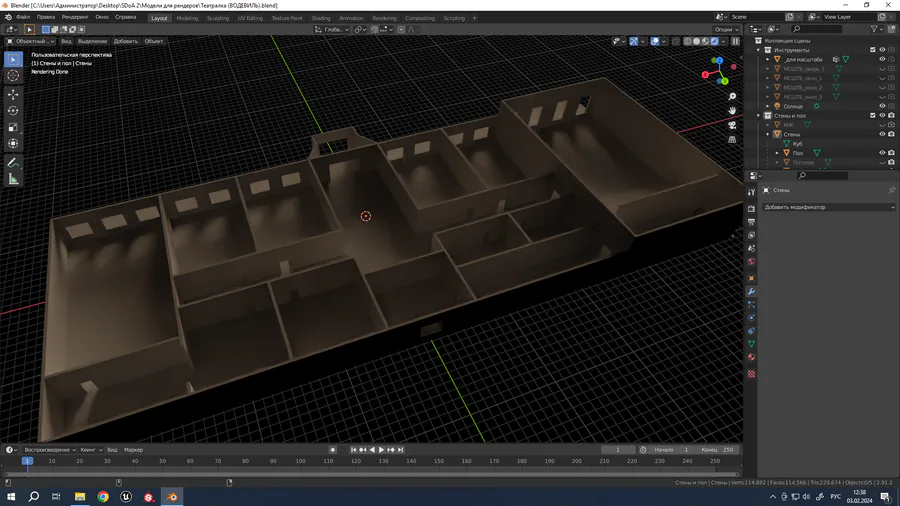Open the Объектный mode dropdown

pos(30,41)
